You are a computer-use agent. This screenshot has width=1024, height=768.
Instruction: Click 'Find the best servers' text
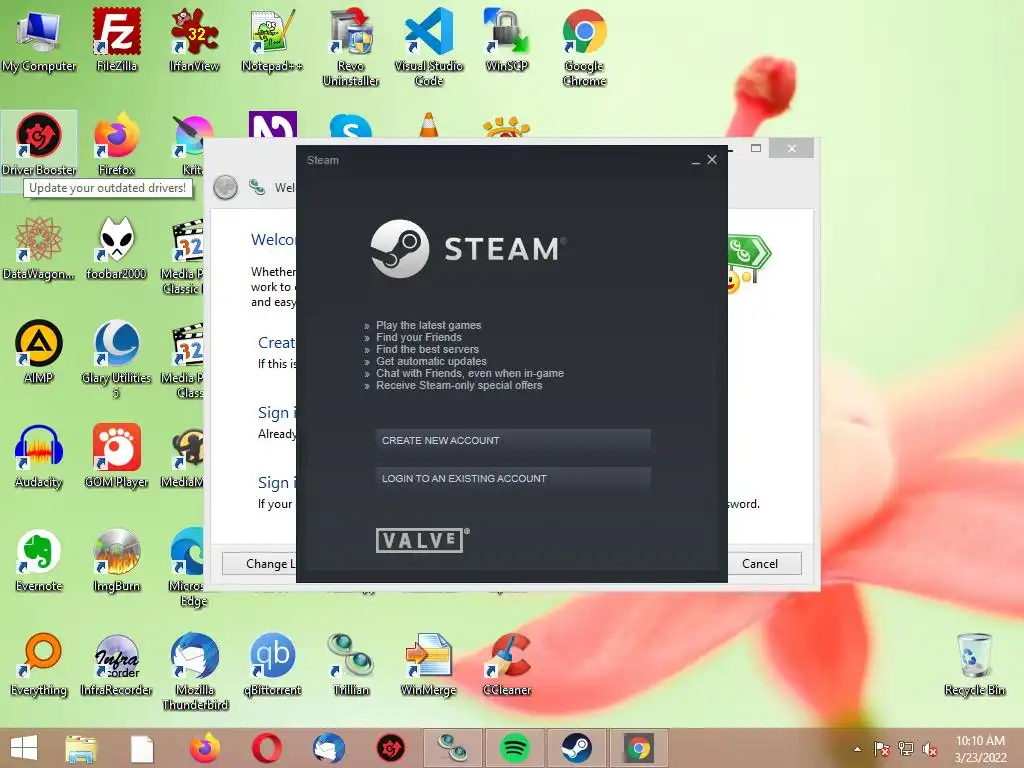click(427, 349)
